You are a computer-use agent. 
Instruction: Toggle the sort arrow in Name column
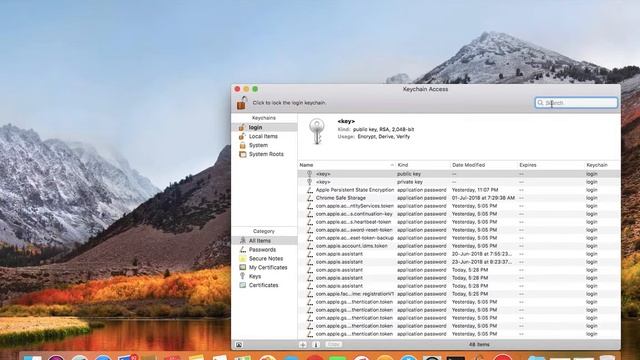coord(392,165)
